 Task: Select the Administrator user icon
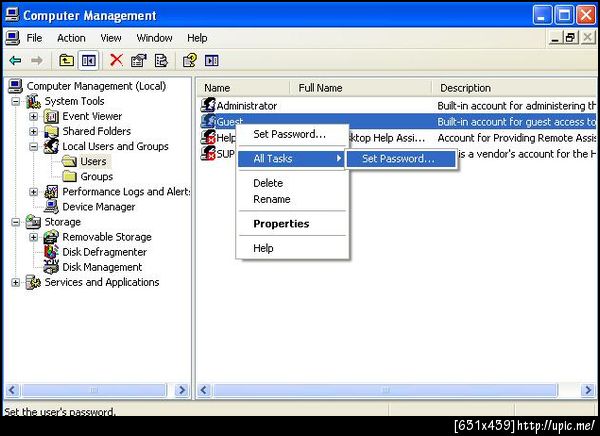208,105
